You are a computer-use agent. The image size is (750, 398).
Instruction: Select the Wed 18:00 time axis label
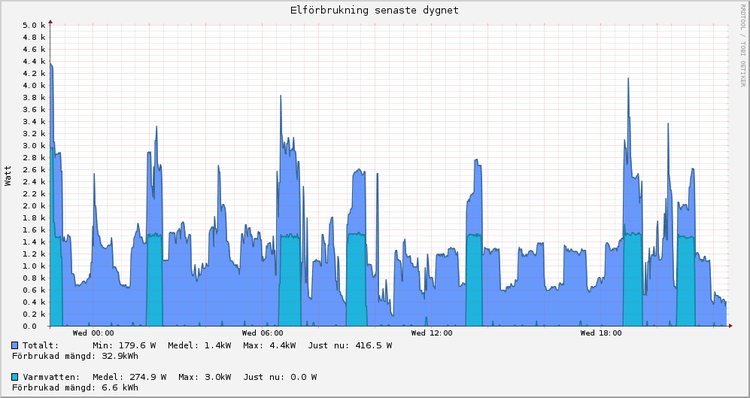601,333
